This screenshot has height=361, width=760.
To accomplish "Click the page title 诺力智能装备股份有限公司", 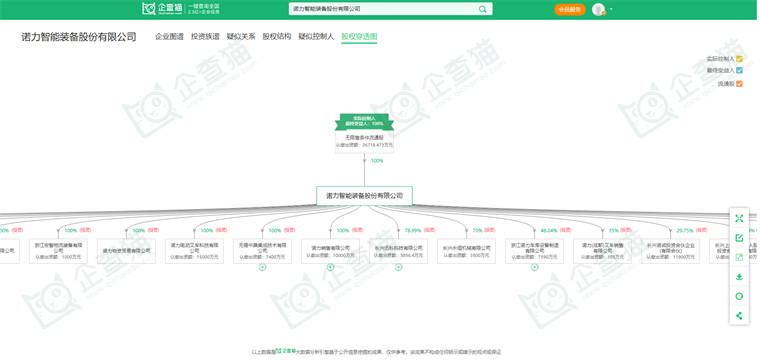I will [x=79, y=37].
